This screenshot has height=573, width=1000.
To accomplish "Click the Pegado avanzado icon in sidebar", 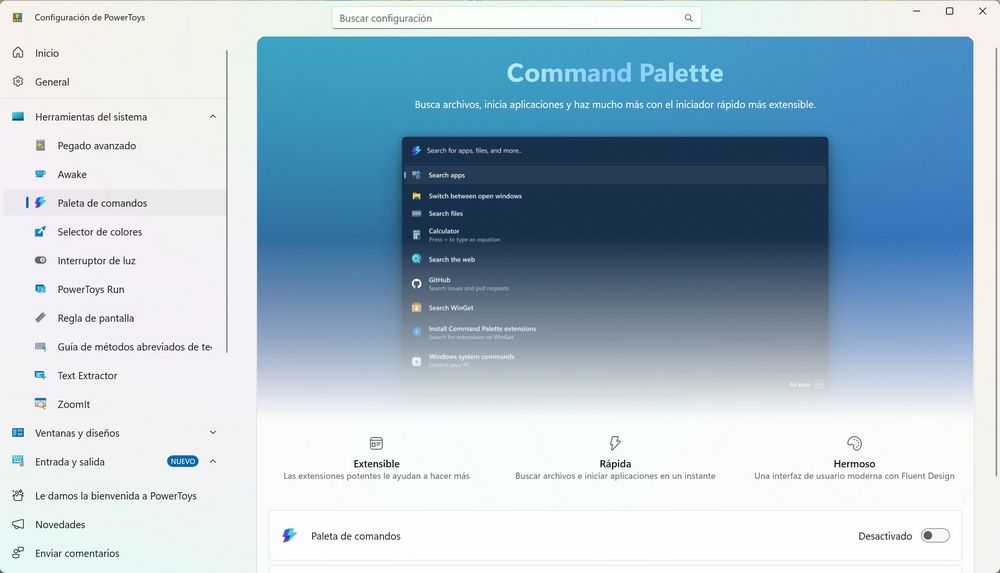I will pyautogui.click(x=40, y=146).
